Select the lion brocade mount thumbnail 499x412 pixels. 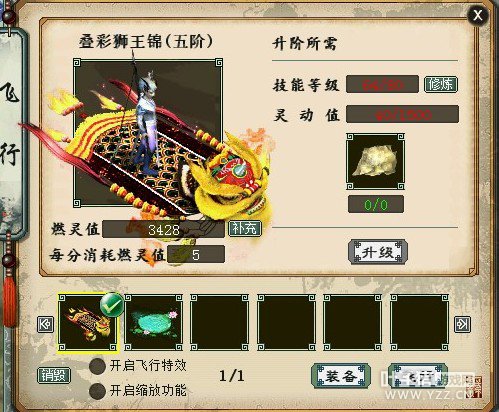pos(87,323)
